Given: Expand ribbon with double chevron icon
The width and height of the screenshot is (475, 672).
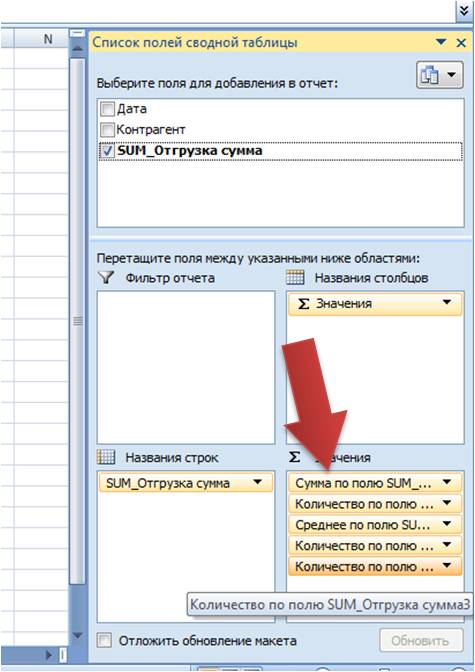Looking at the screenshot, I should [464, 10].
